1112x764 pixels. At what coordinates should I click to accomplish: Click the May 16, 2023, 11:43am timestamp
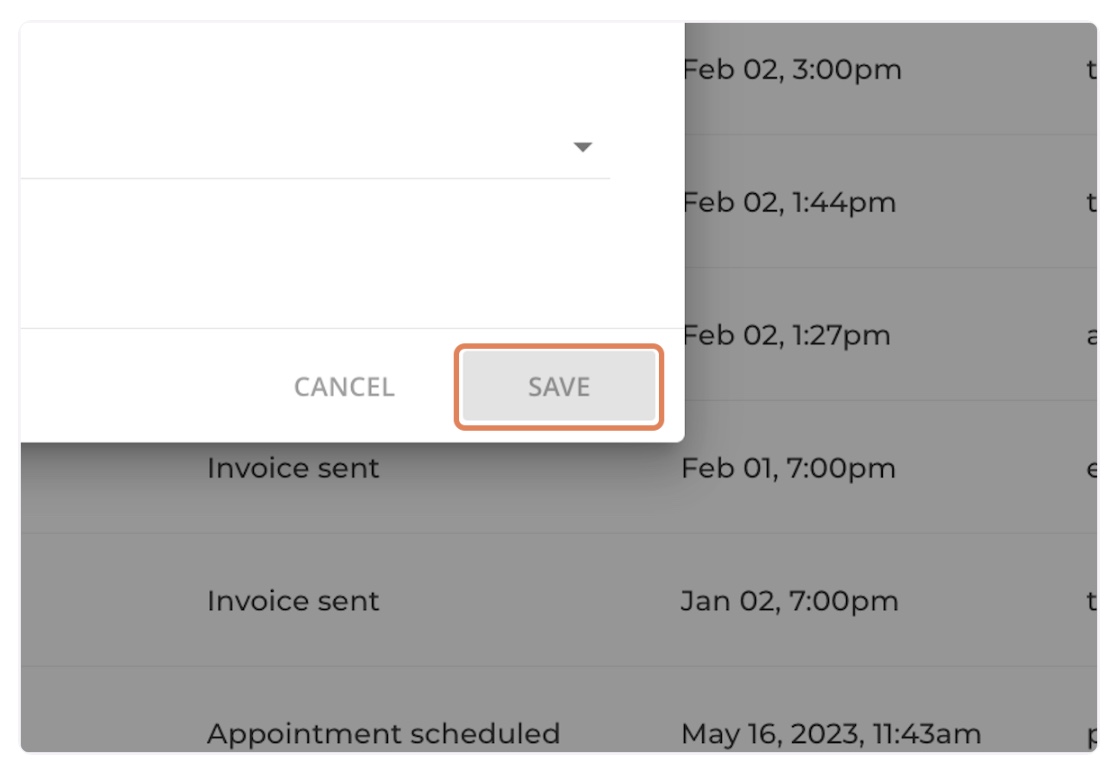tap(831, 733)
